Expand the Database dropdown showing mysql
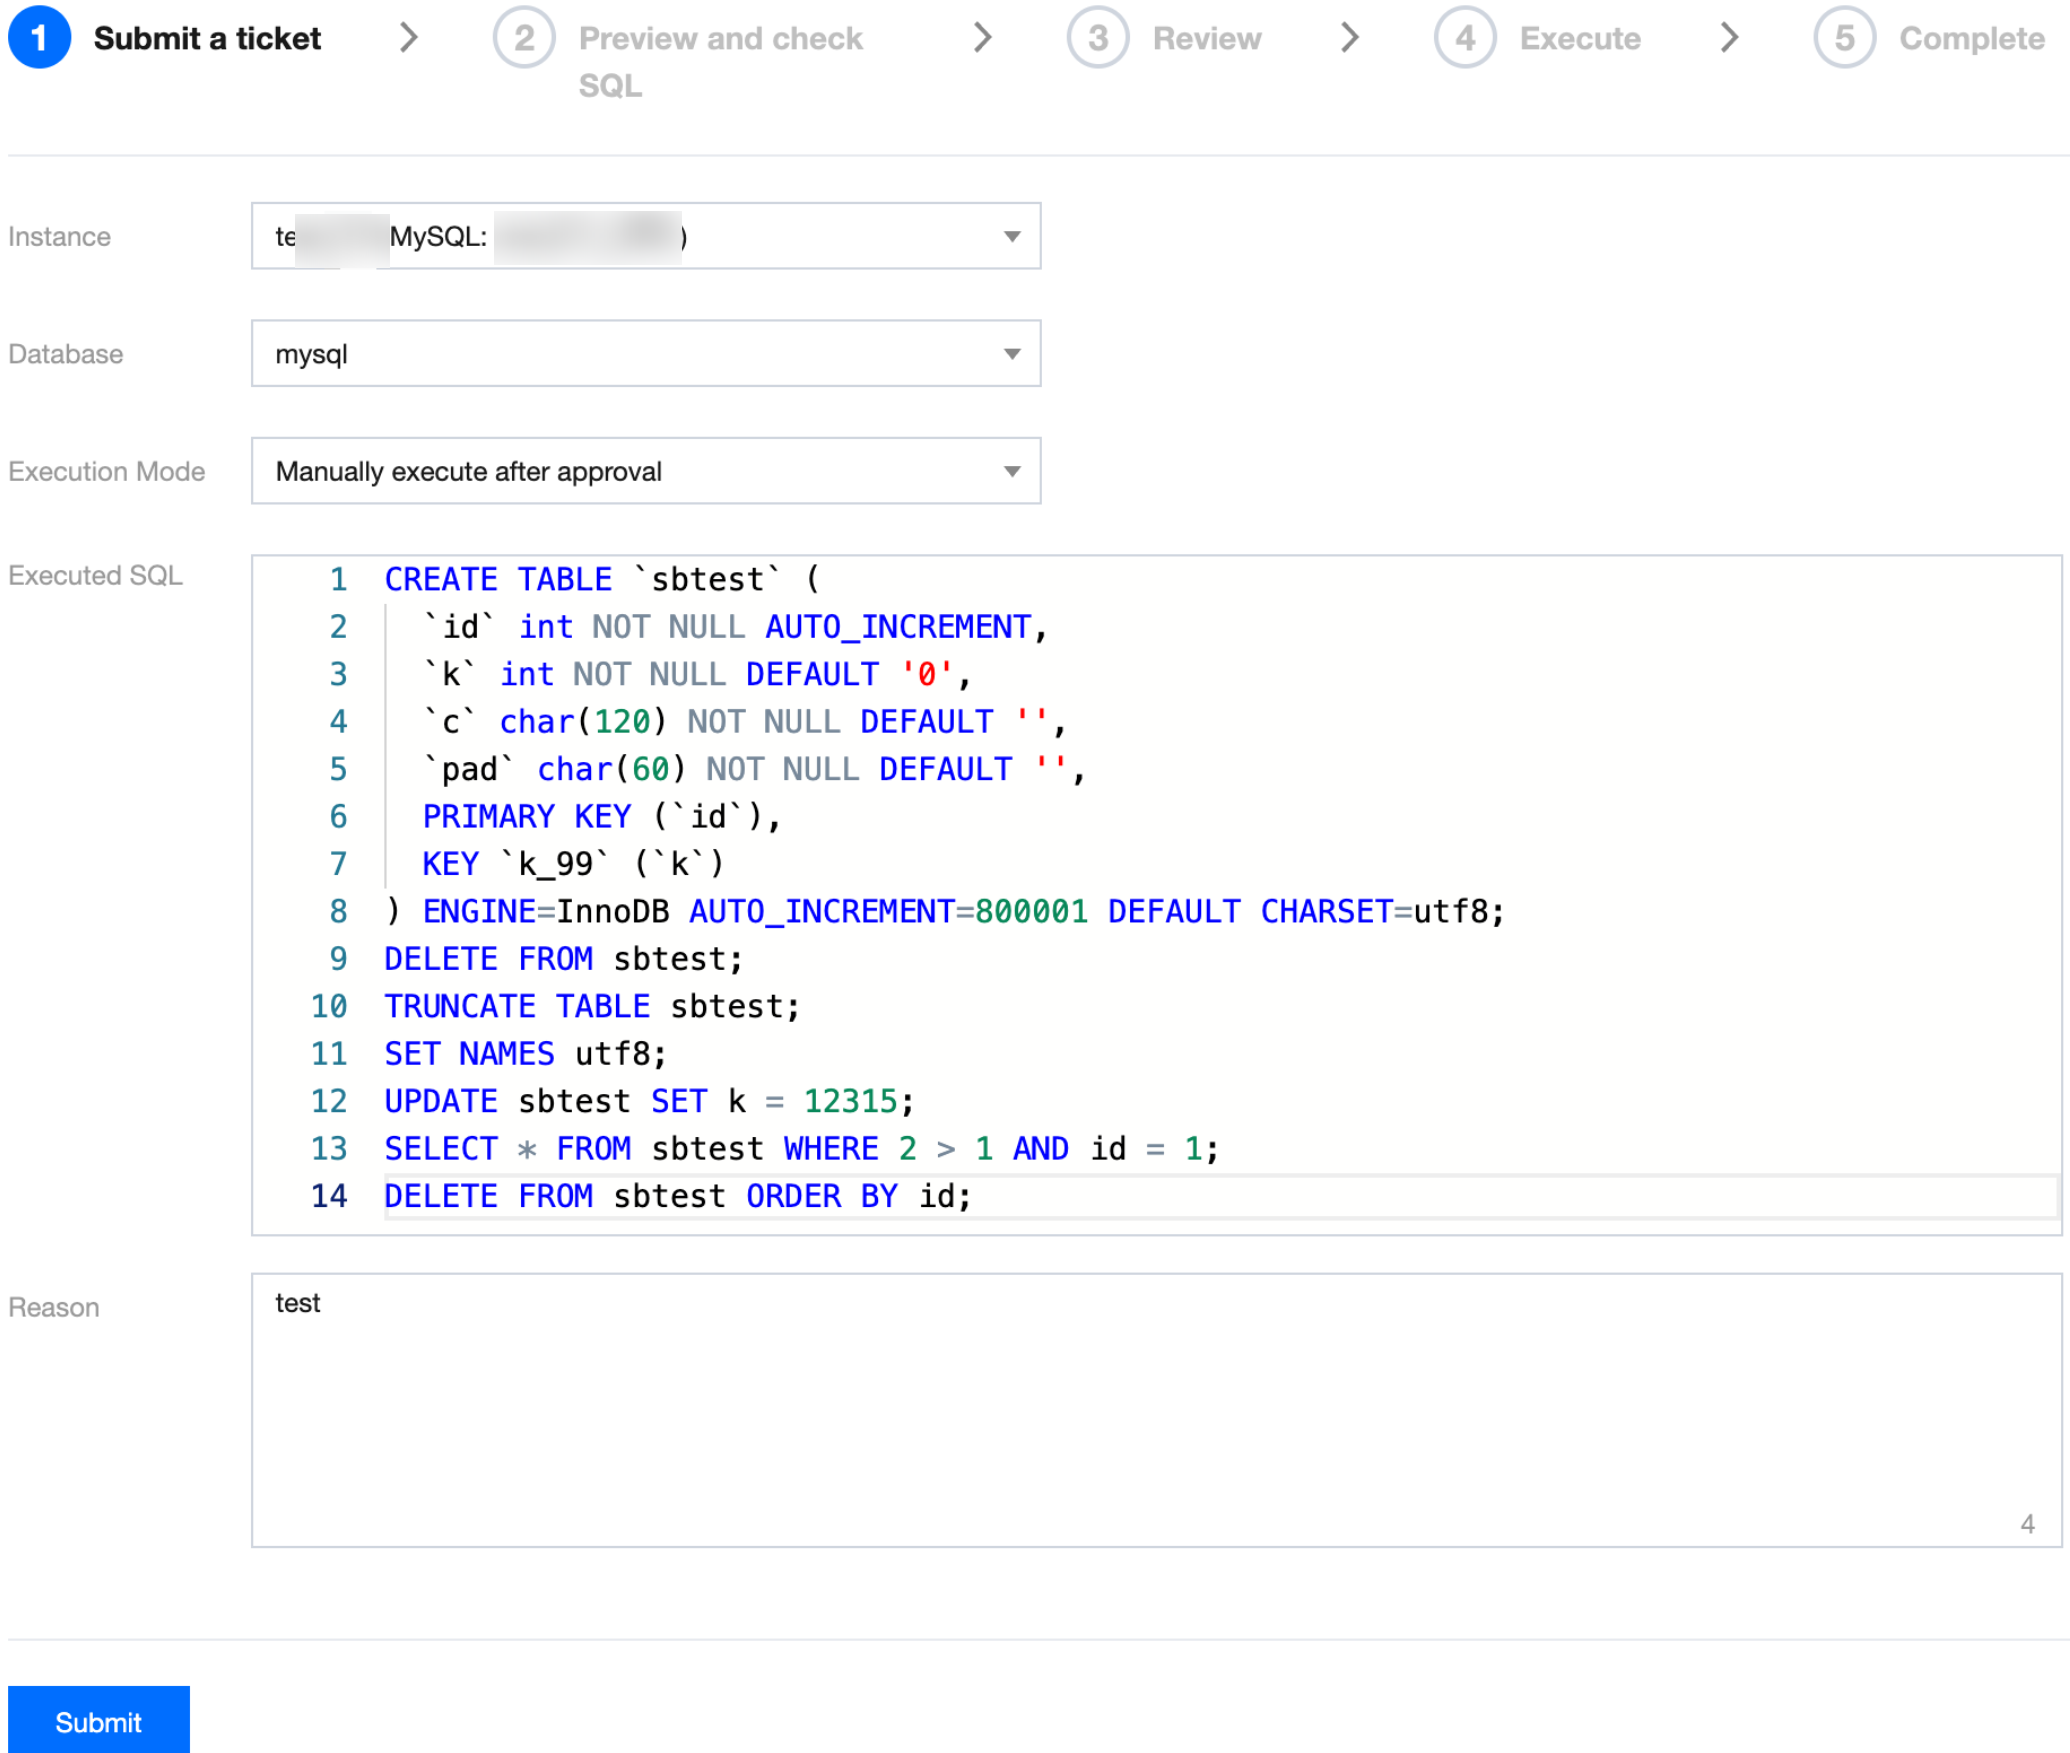This screenshot has width=2070, height=1753. (x=646, y=353)
